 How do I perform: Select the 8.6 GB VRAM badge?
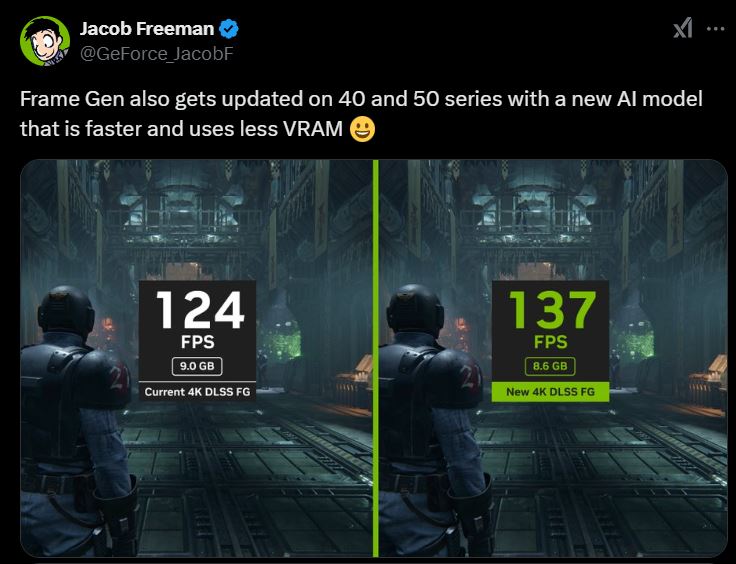549,366
